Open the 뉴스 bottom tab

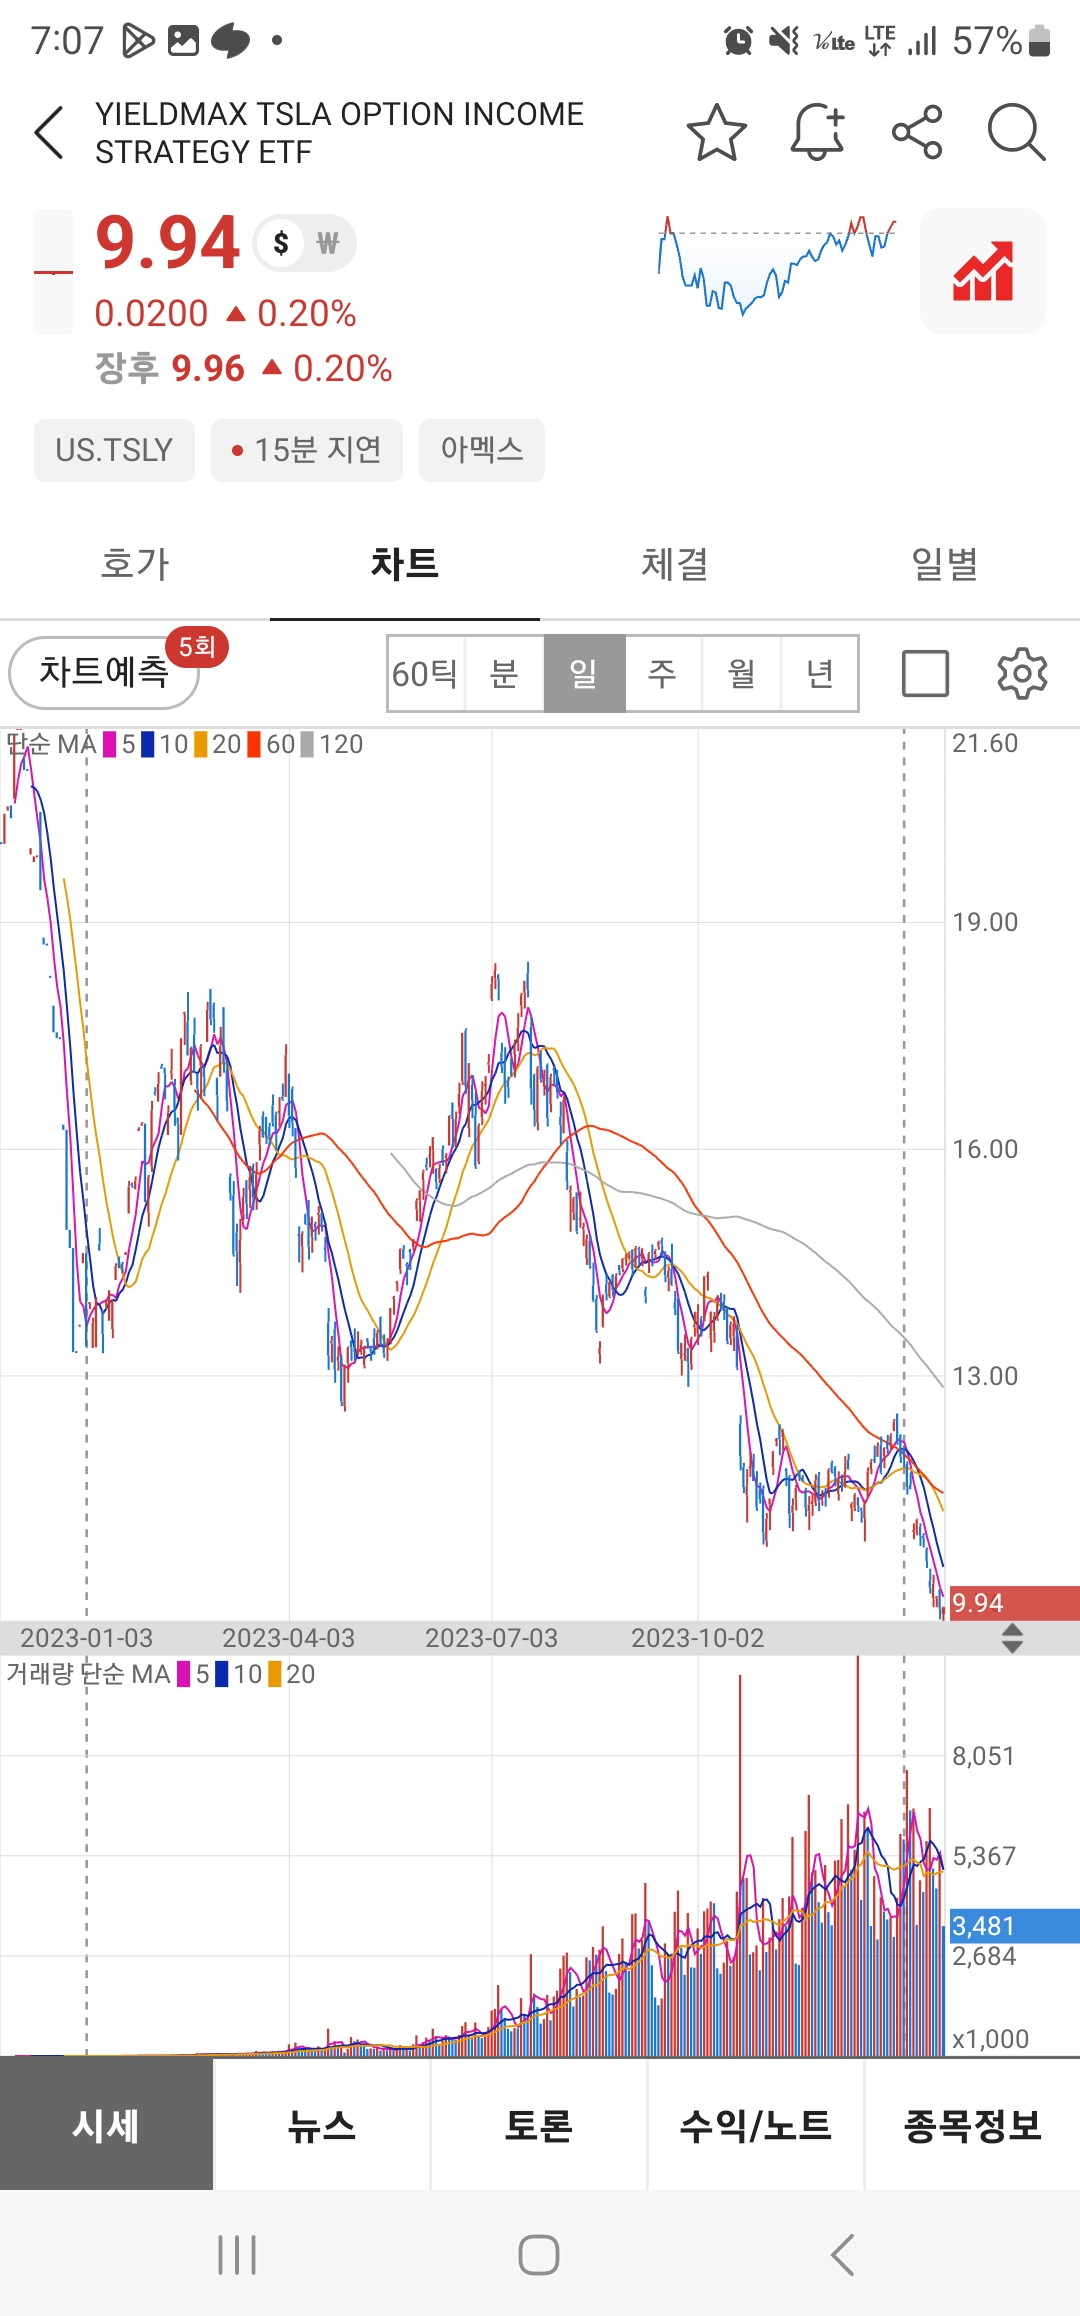(322, 2125)
